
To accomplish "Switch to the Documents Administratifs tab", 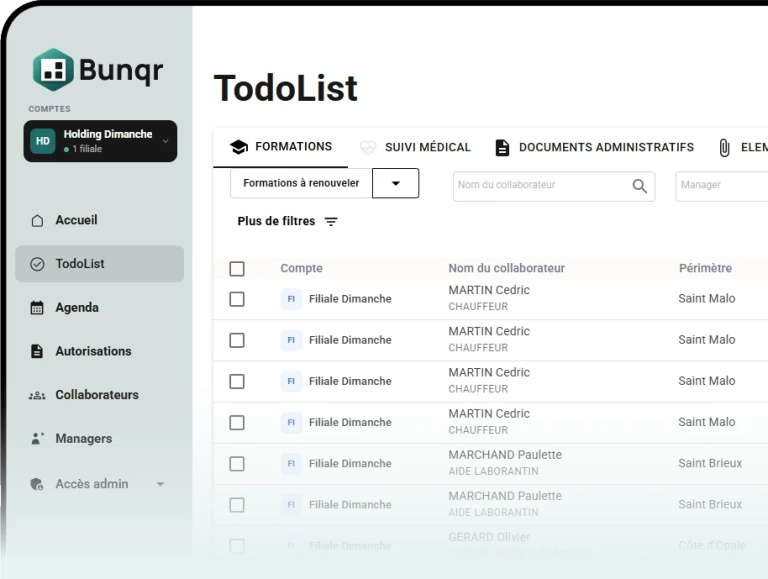I will pyautogui.click(x=594, y=147).
